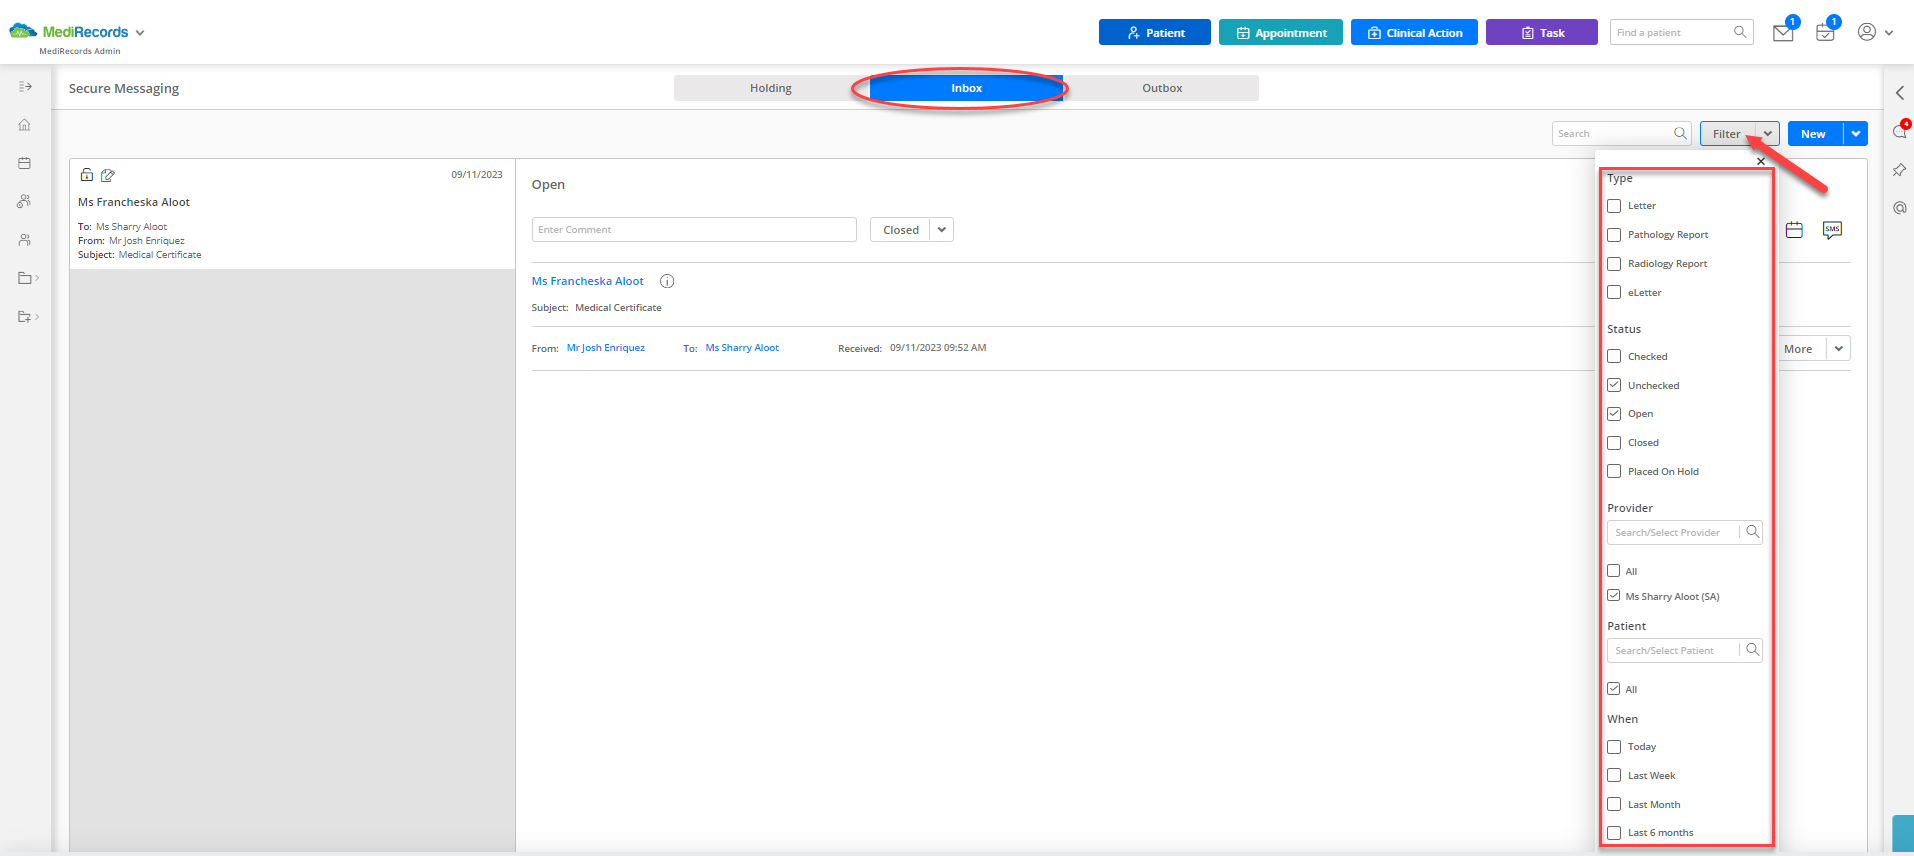Toggle the Filter dropdown arrow

(1768, 134)
